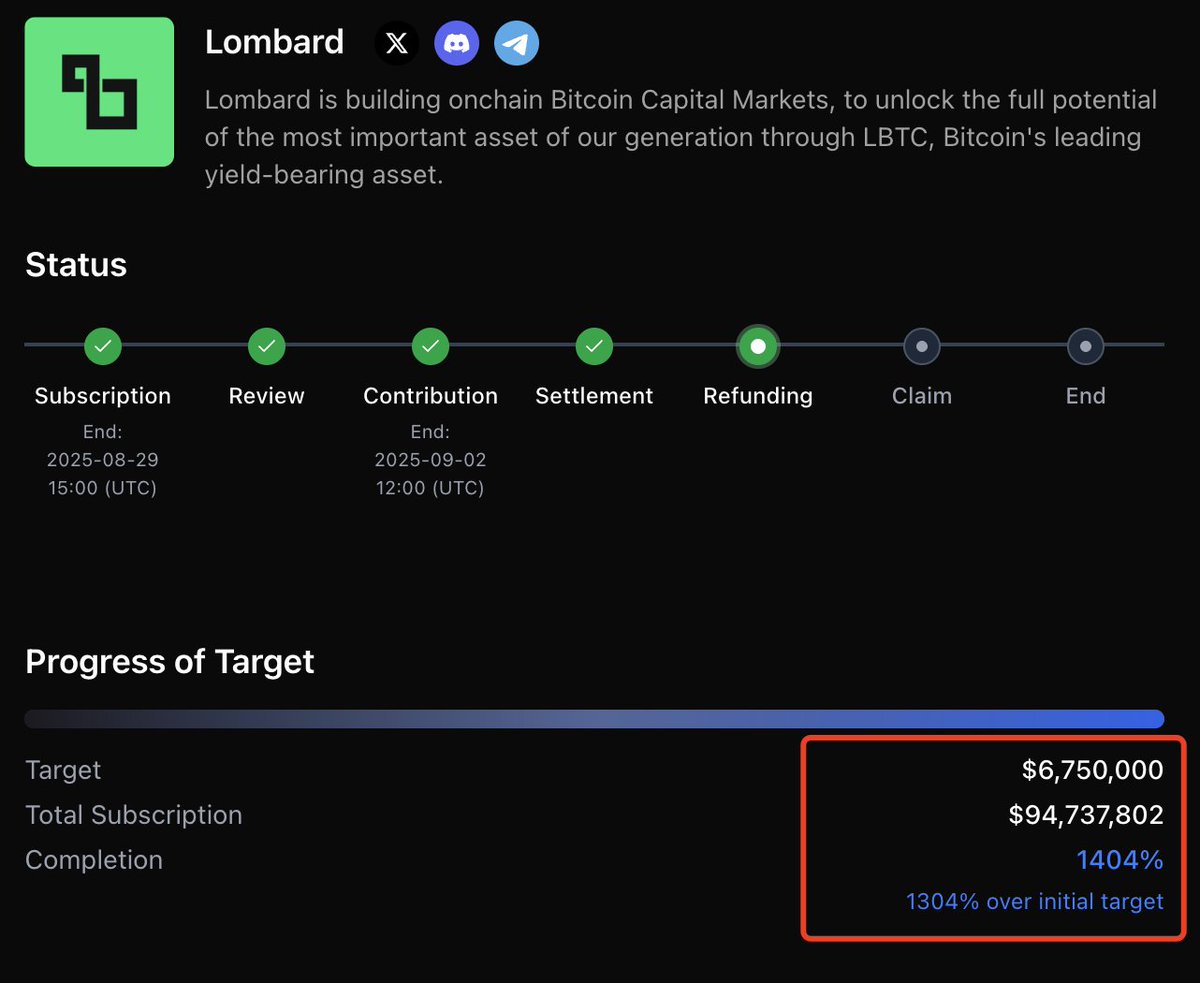Select the Subscription step checkmark
This screenshot has width=1200, height=983.
point(103,346)
